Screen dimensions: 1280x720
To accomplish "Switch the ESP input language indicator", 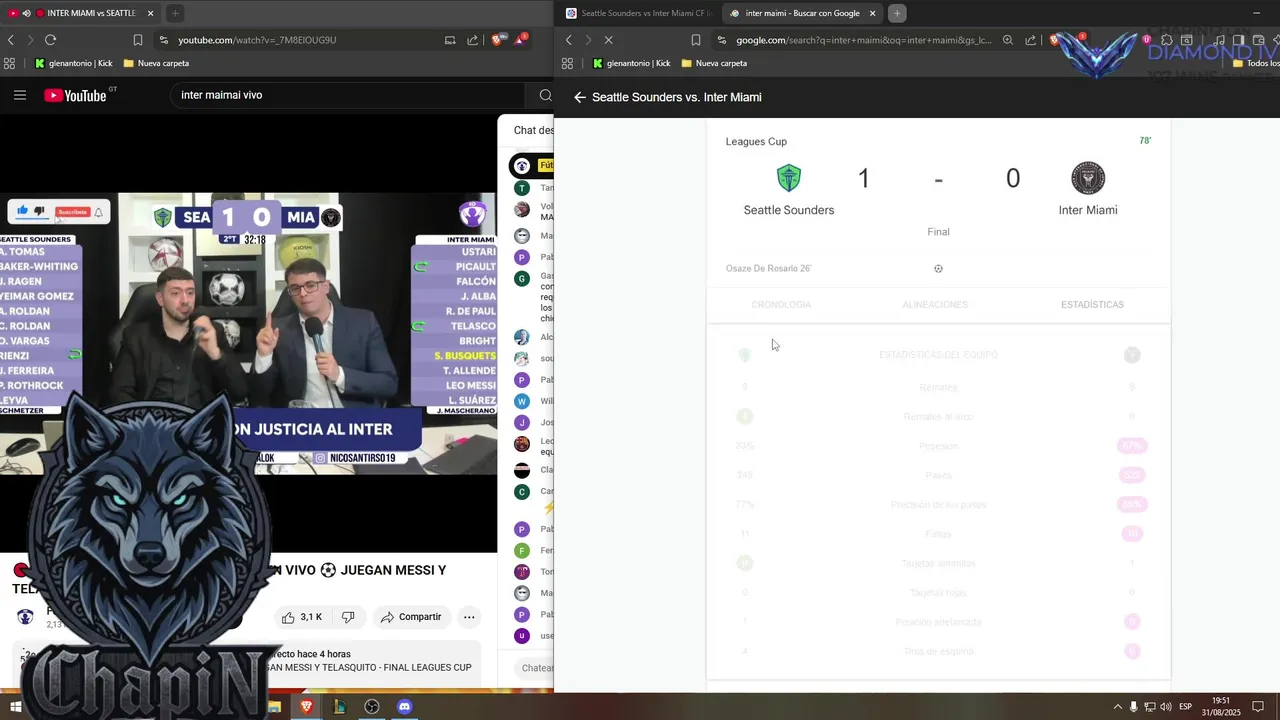I will [1185, 706].
